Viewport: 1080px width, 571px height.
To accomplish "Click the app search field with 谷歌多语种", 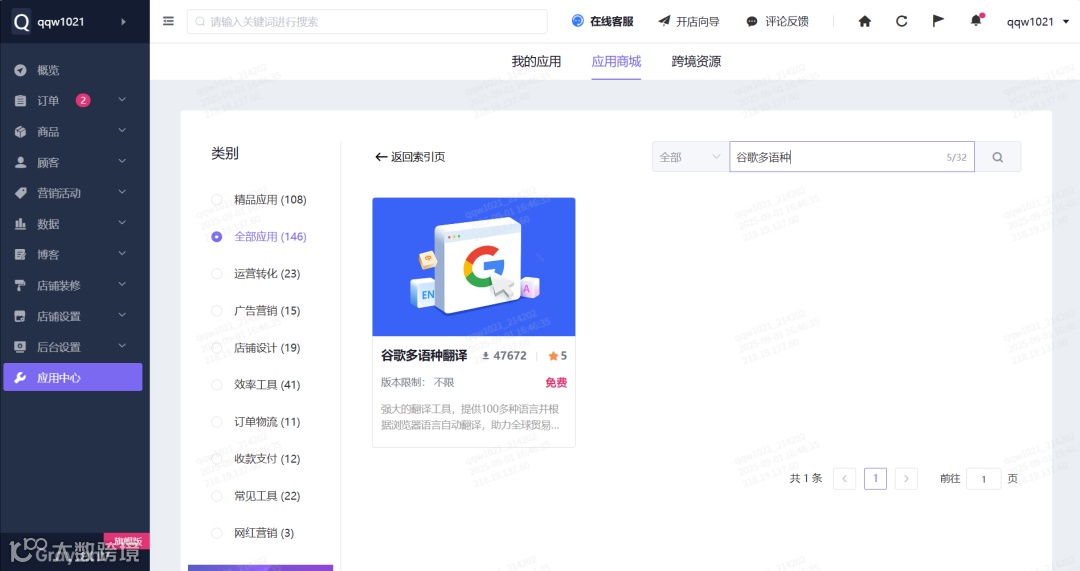I will click(852, 157).
